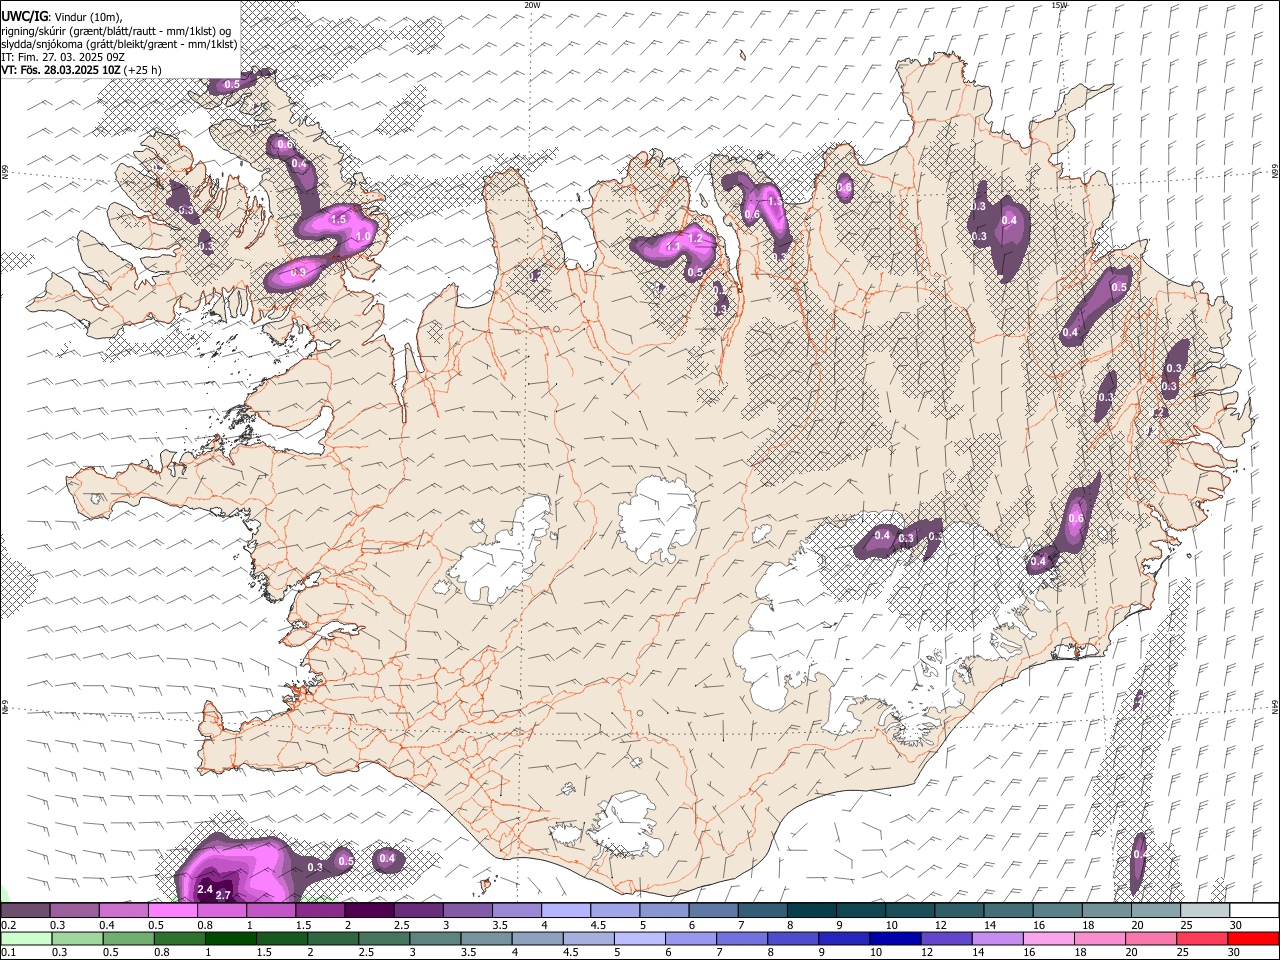Viewport: 1280px width, 960px height.
Task: Click the '2.4' precipitation value on the map
Action: (x=205, y=889)
